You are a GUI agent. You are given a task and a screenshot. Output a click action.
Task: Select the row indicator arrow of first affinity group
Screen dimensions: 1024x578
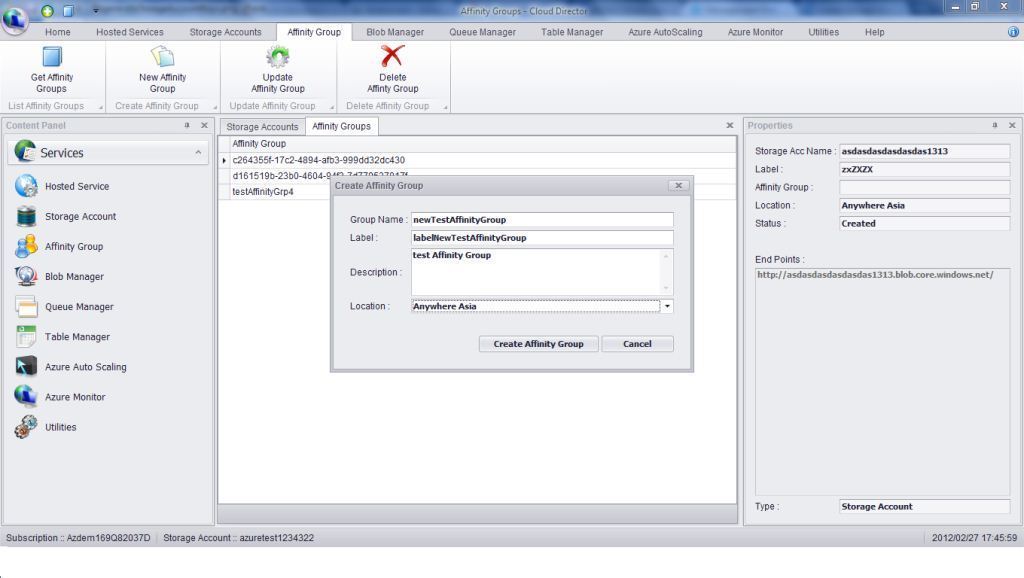pos(224,160)
